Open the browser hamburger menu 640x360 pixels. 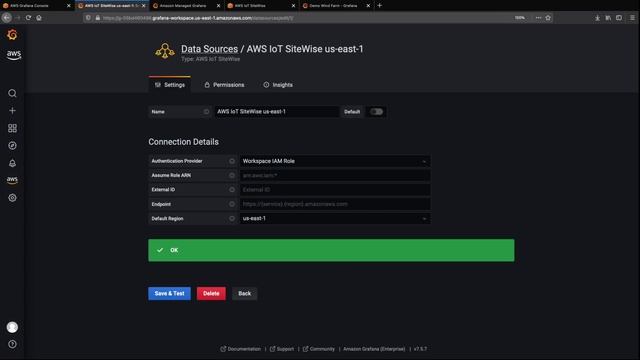point(632,18)
